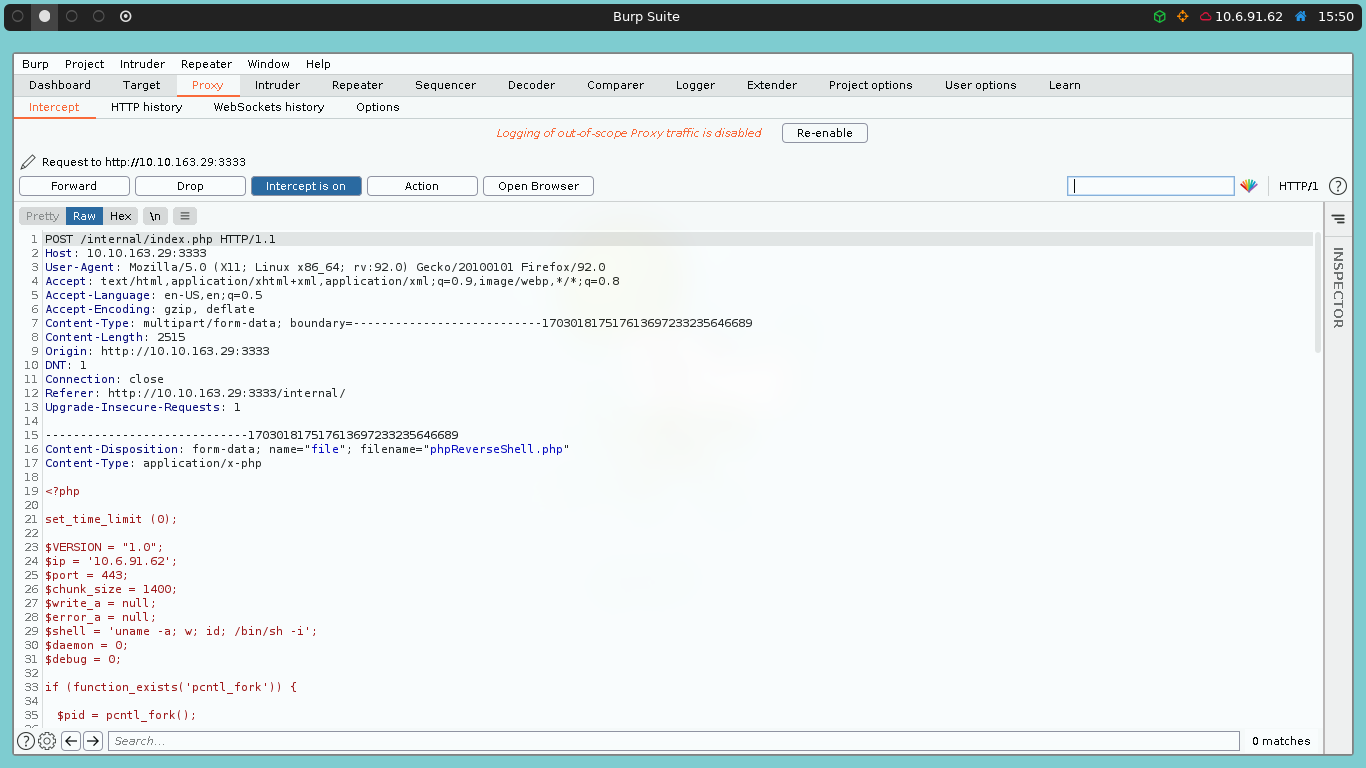1366x768 pixels.
Task: Click the green cube tray icon
Action: coord(1159,17)
